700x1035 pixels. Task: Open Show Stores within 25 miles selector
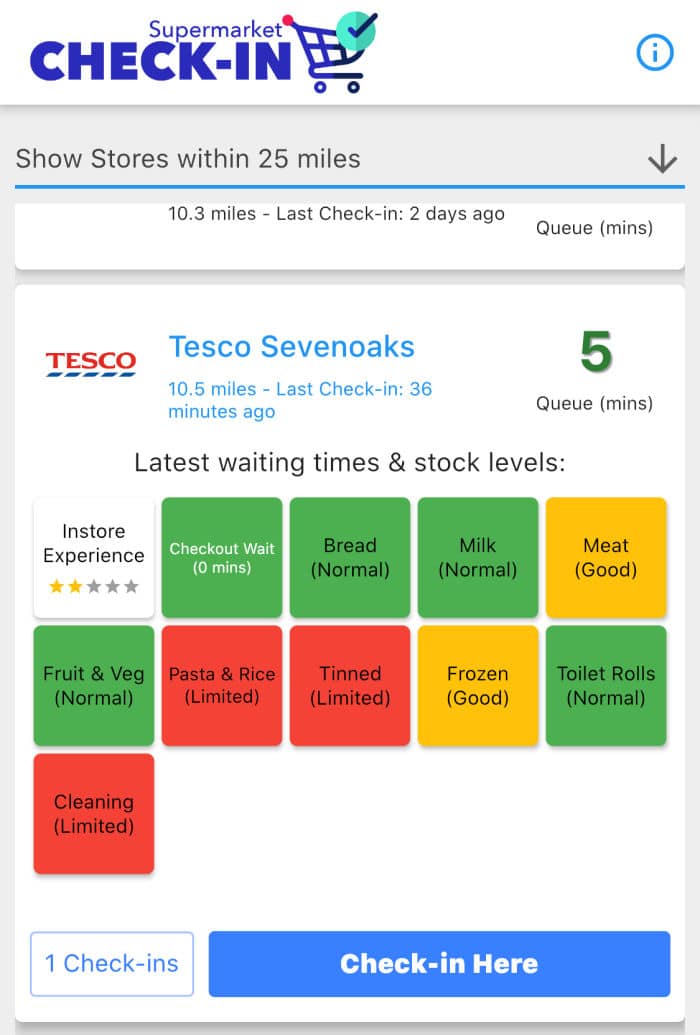[350, 159]
